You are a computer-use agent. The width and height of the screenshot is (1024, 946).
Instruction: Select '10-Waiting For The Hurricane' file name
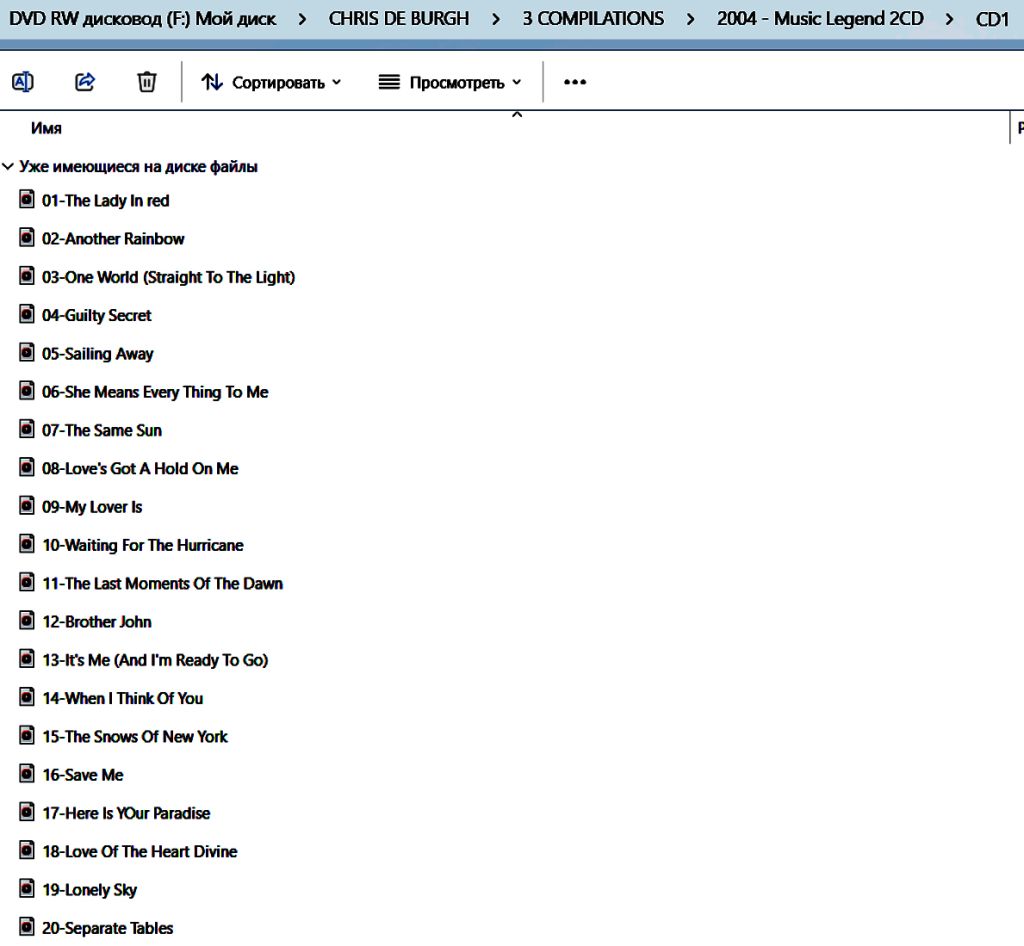(143, 545)
